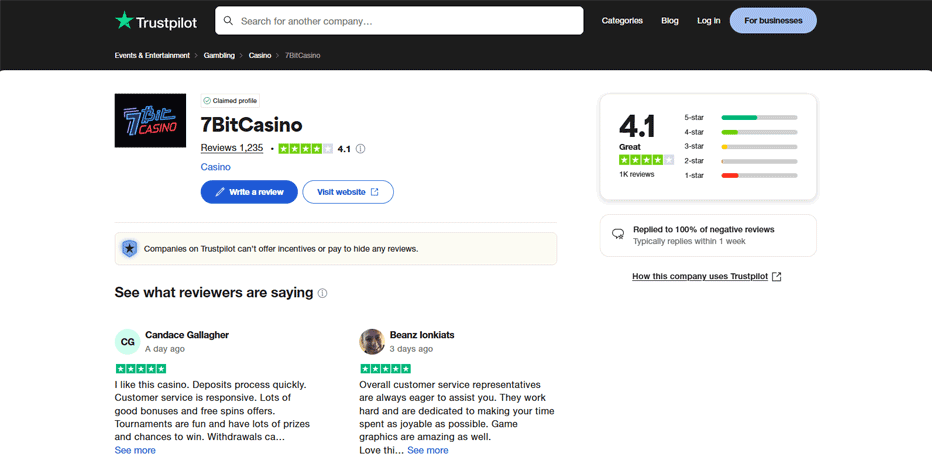
Task: Click the 7BitCasino breadcrumb text
Action: (x=303, y=55)
